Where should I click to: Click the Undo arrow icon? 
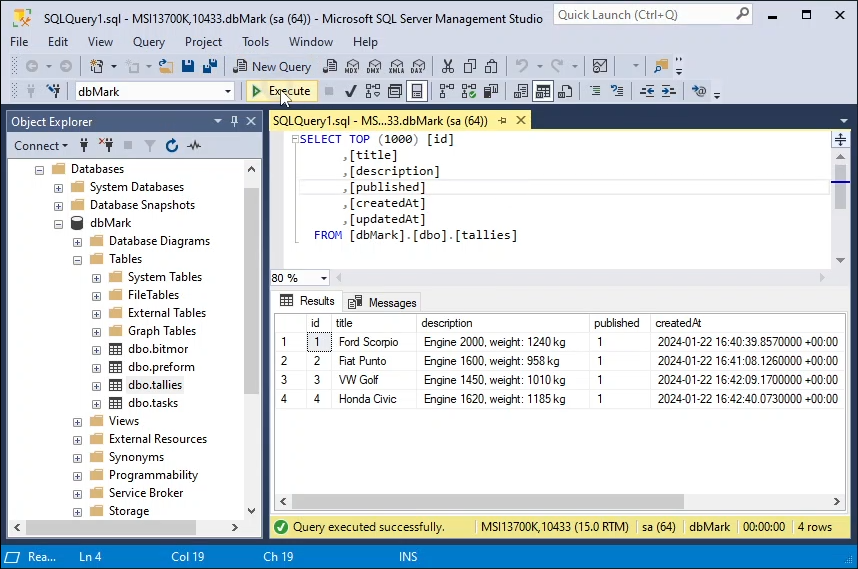click(521, 66)
